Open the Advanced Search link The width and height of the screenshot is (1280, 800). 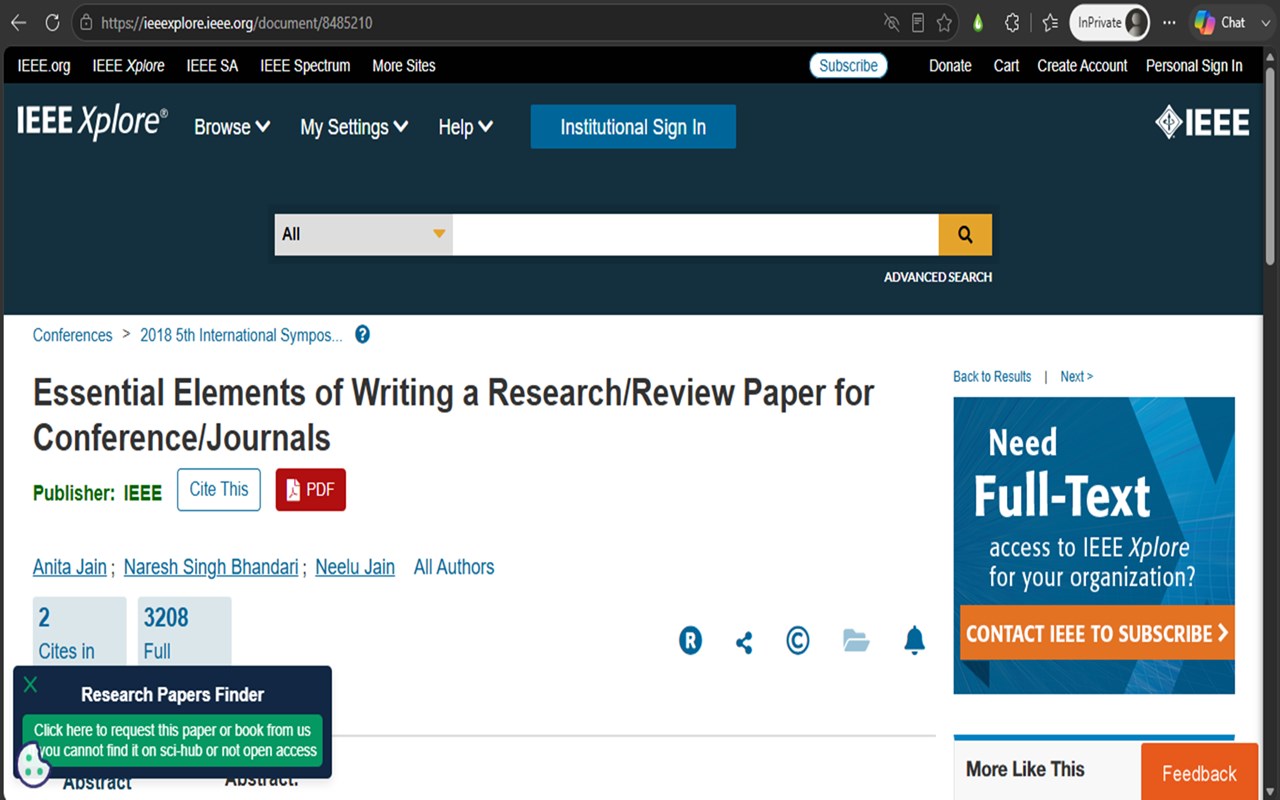(938, 277)
